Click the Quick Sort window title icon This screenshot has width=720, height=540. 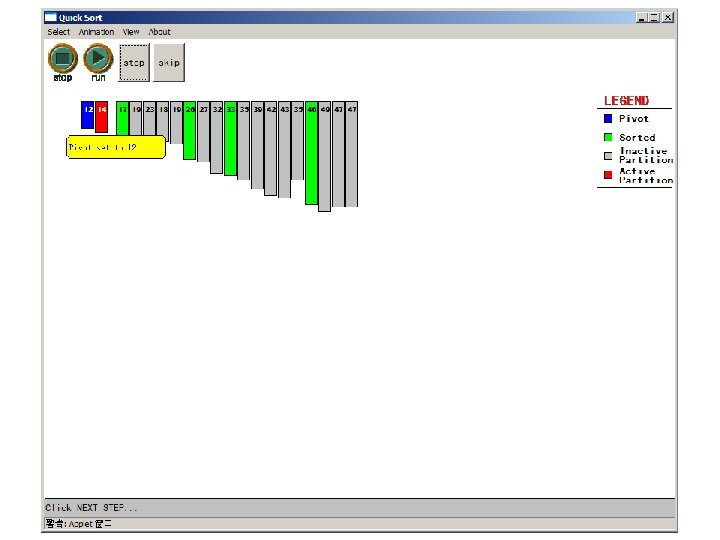pos(50,17)
